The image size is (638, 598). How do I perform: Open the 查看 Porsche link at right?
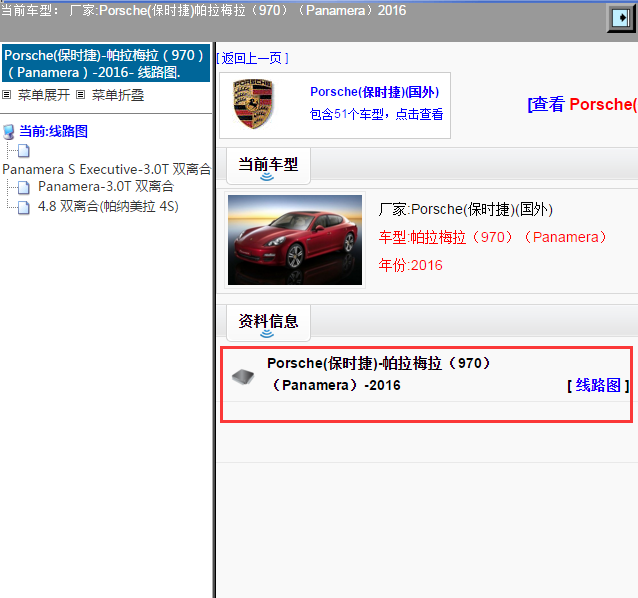tap(582, 105)
